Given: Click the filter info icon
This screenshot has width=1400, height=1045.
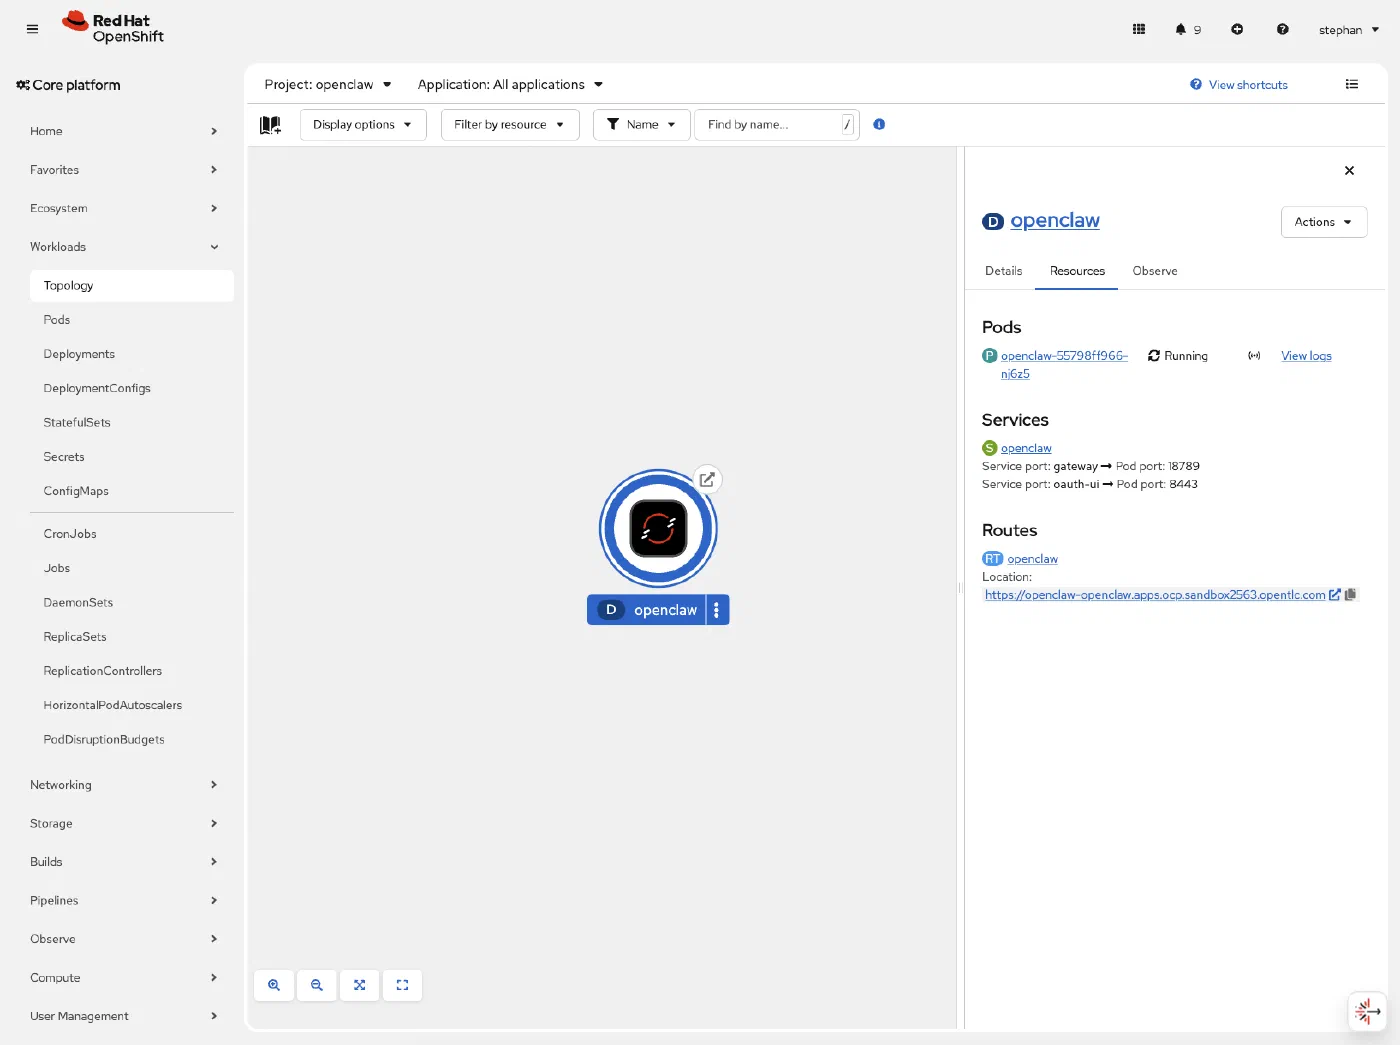Looking at the screenshot, I should [879, 124].
